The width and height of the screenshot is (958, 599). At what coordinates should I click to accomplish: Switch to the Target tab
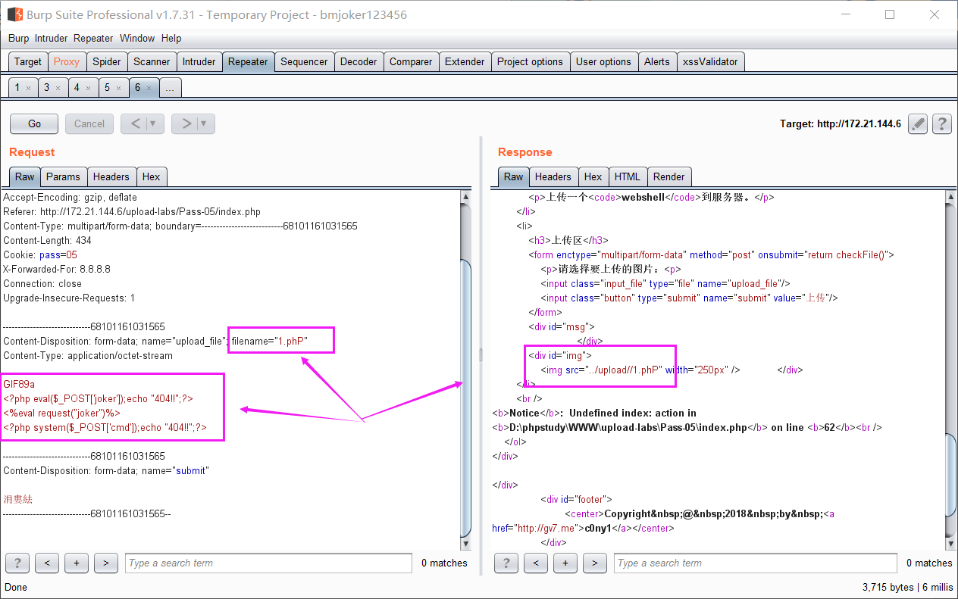[27, 62]
